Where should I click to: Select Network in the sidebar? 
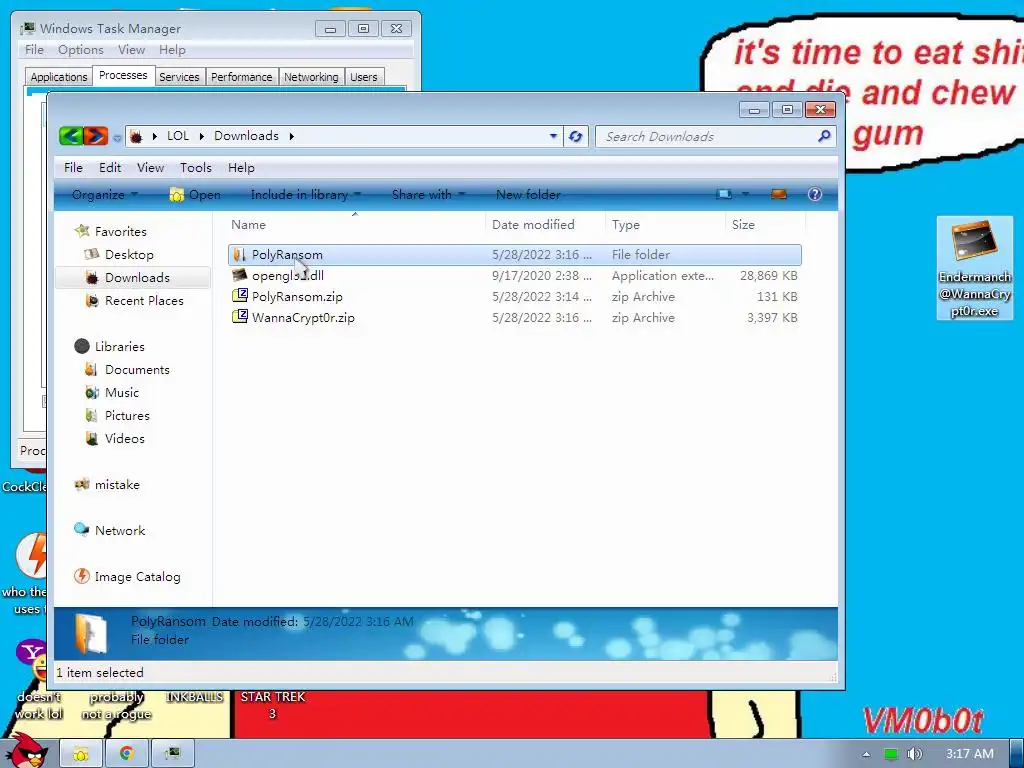(x=120, y=530)
